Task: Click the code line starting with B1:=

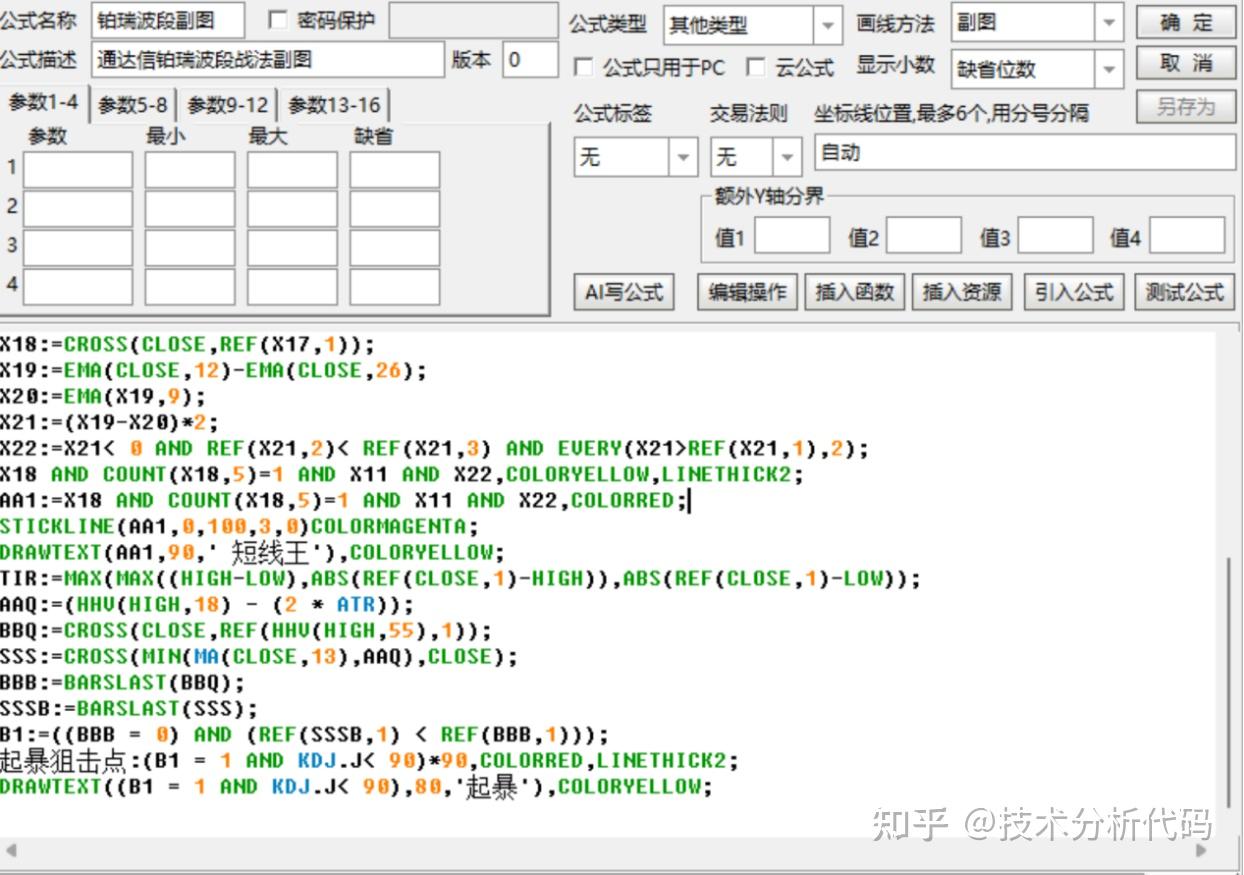Action: point(304,735)
